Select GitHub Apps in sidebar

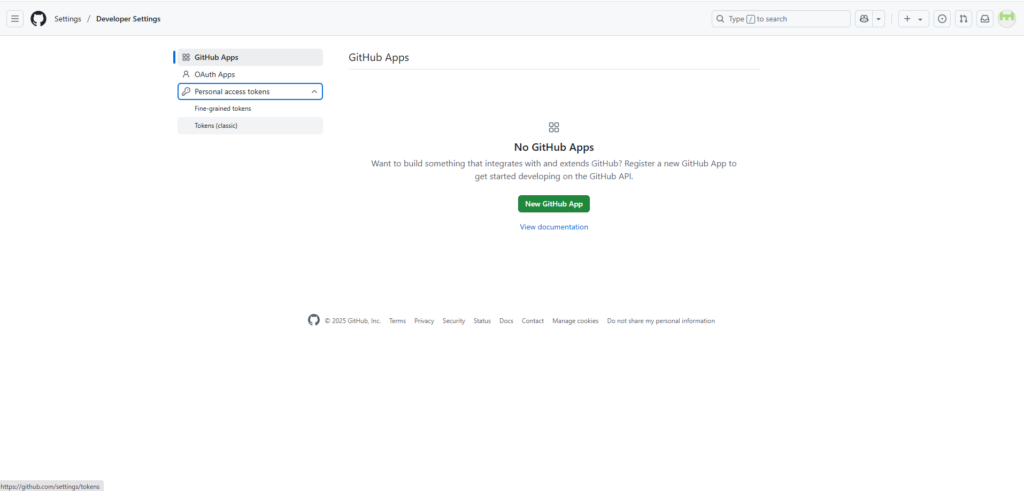click(250, 57)
